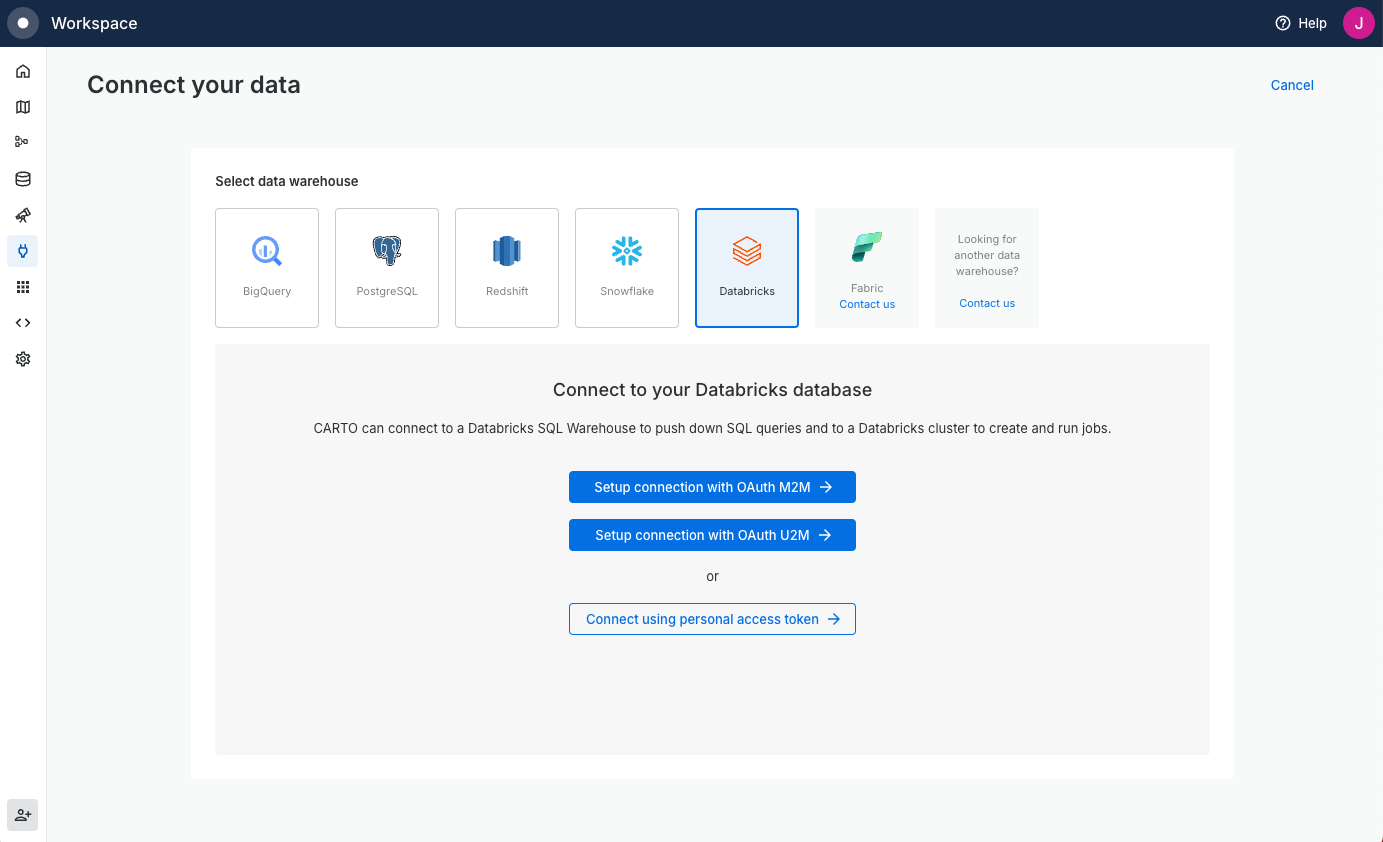Open the Developers code section
This screenshot has height=842, width=1383.
(x=22, y=322)
